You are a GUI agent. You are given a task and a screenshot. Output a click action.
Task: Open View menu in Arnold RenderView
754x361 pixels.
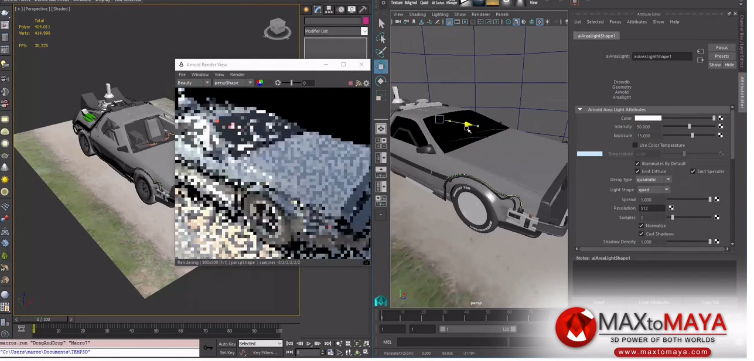[x=219, y=75]
